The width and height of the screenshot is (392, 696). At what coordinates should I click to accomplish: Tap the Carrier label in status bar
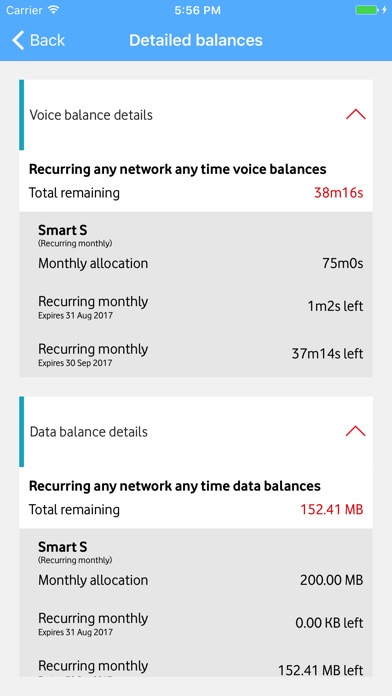click(x=24, y=10)
